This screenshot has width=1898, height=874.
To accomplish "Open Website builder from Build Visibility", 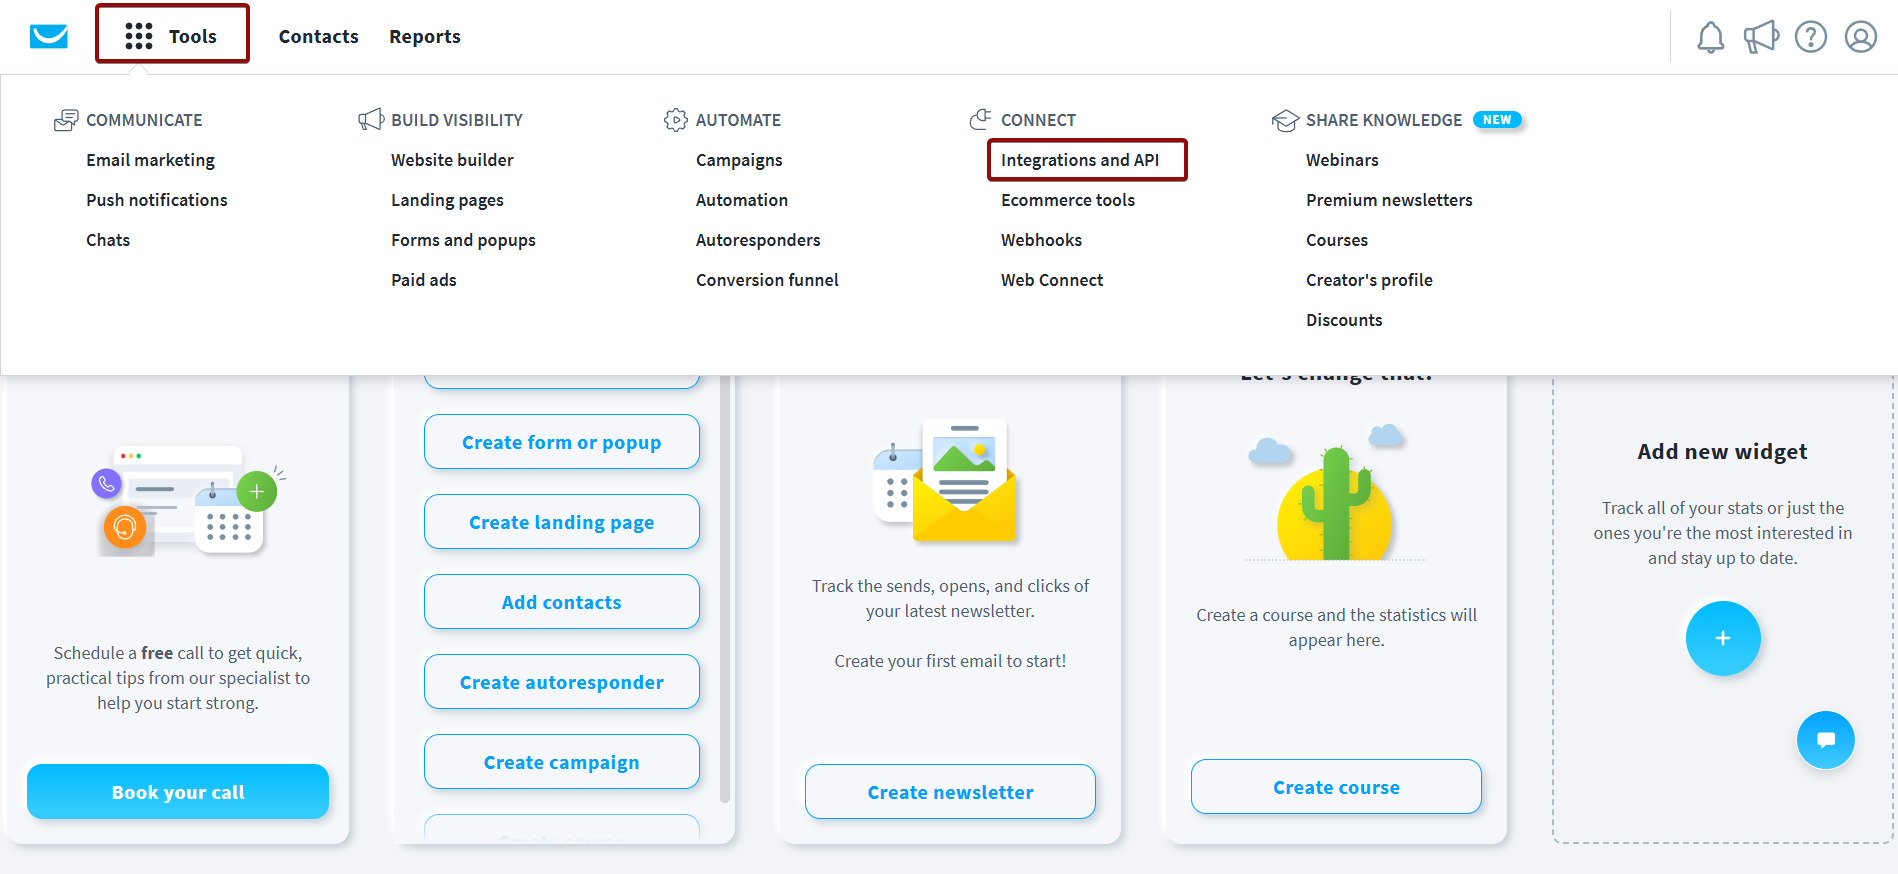I will tap(452, 160).
